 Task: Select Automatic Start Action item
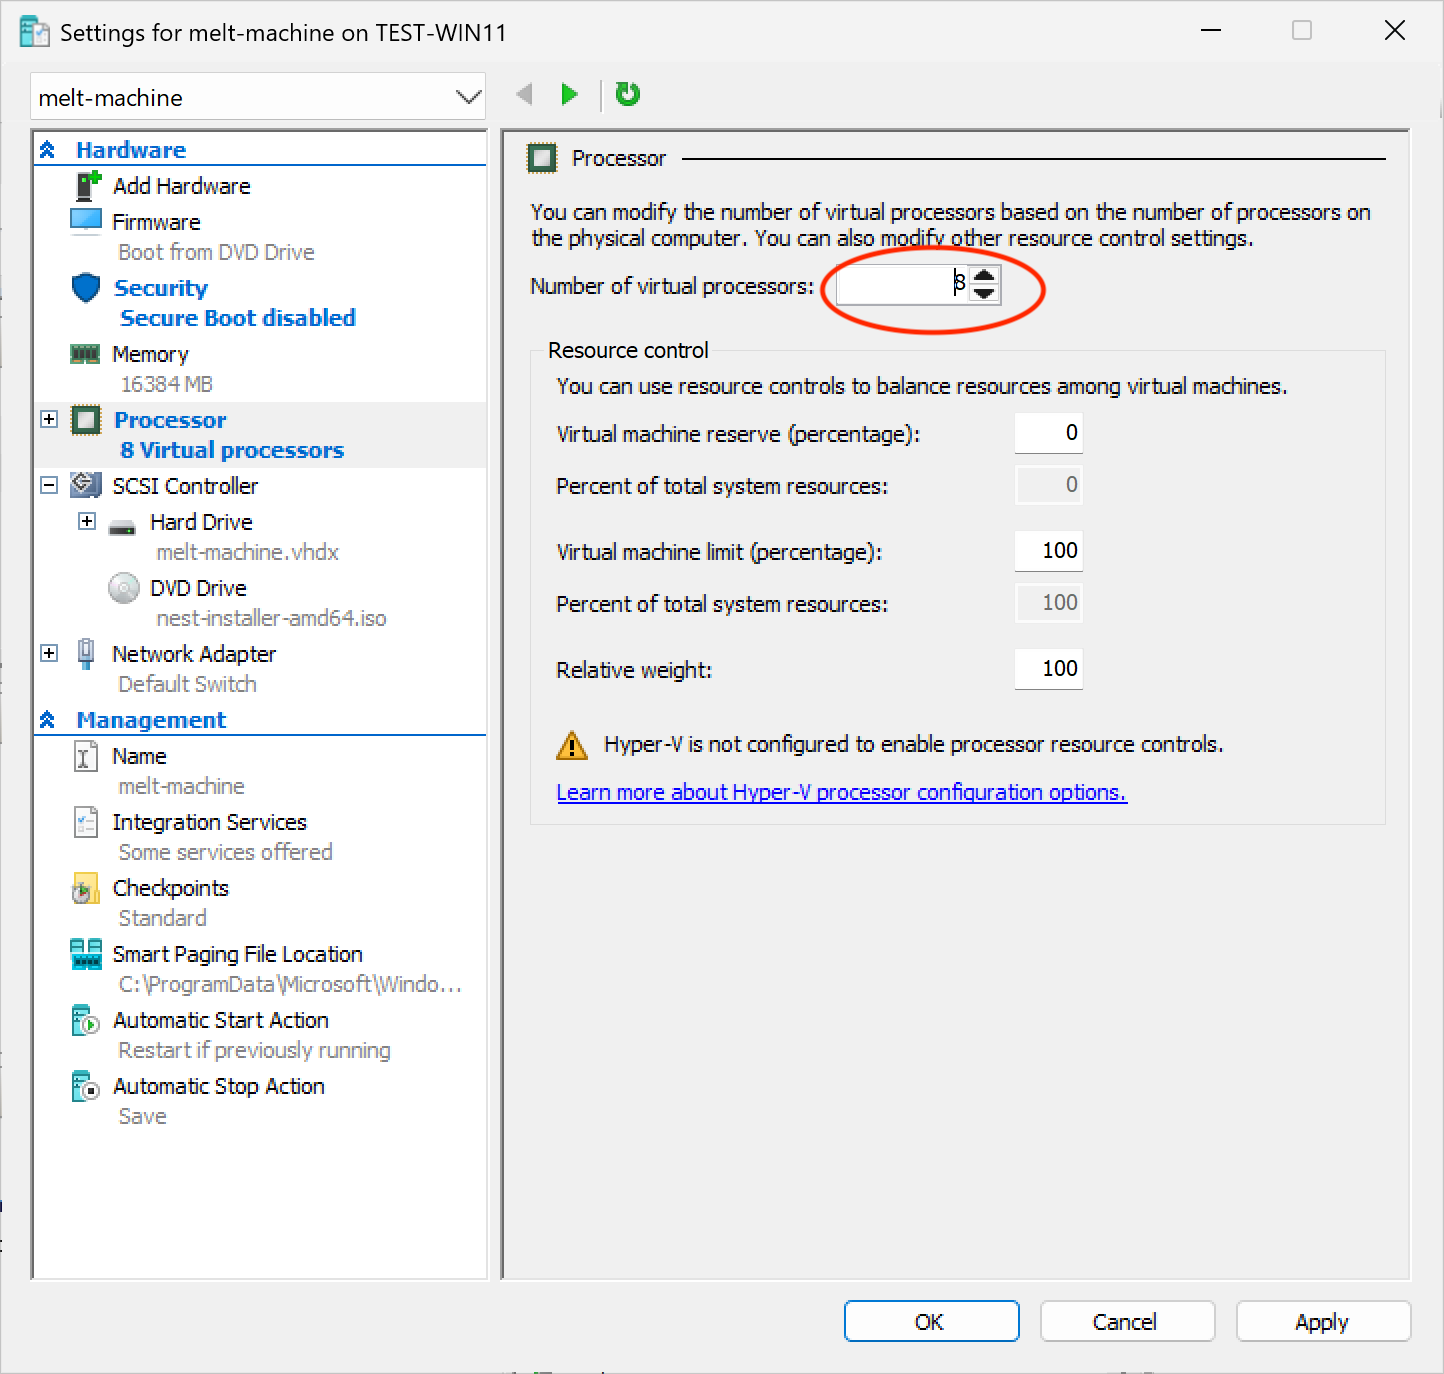point(220,1020)
